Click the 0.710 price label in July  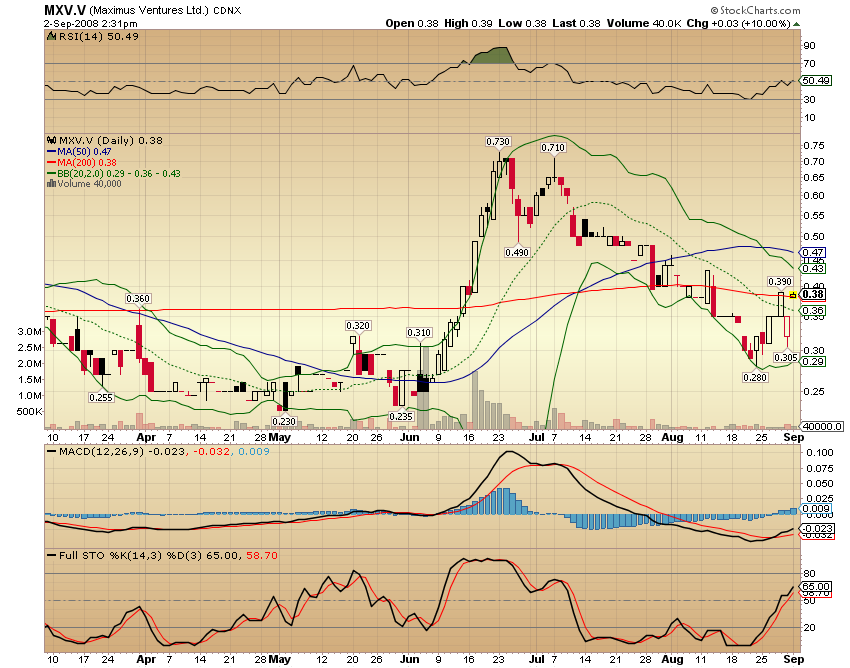pyautogui.click(x=553, y=147)
